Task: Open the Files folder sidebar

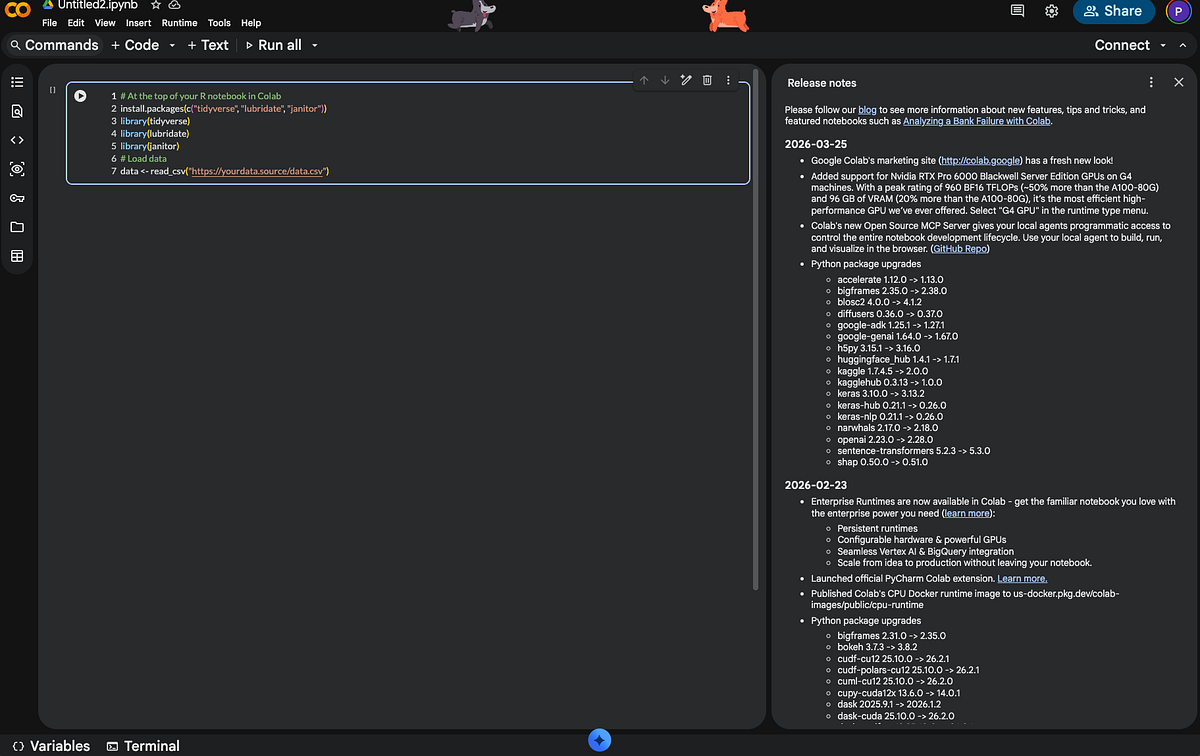Action: click(17, 227)
